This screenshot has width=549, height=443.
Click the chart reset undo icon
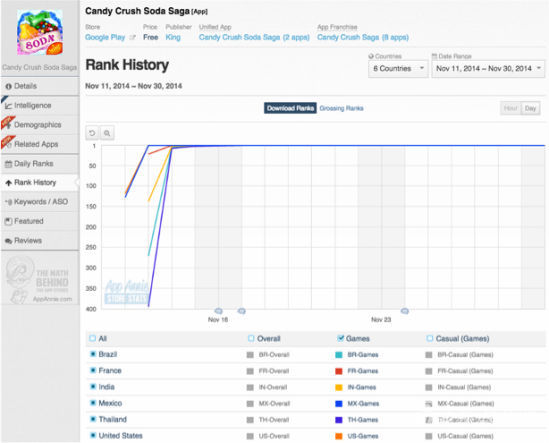92,133
